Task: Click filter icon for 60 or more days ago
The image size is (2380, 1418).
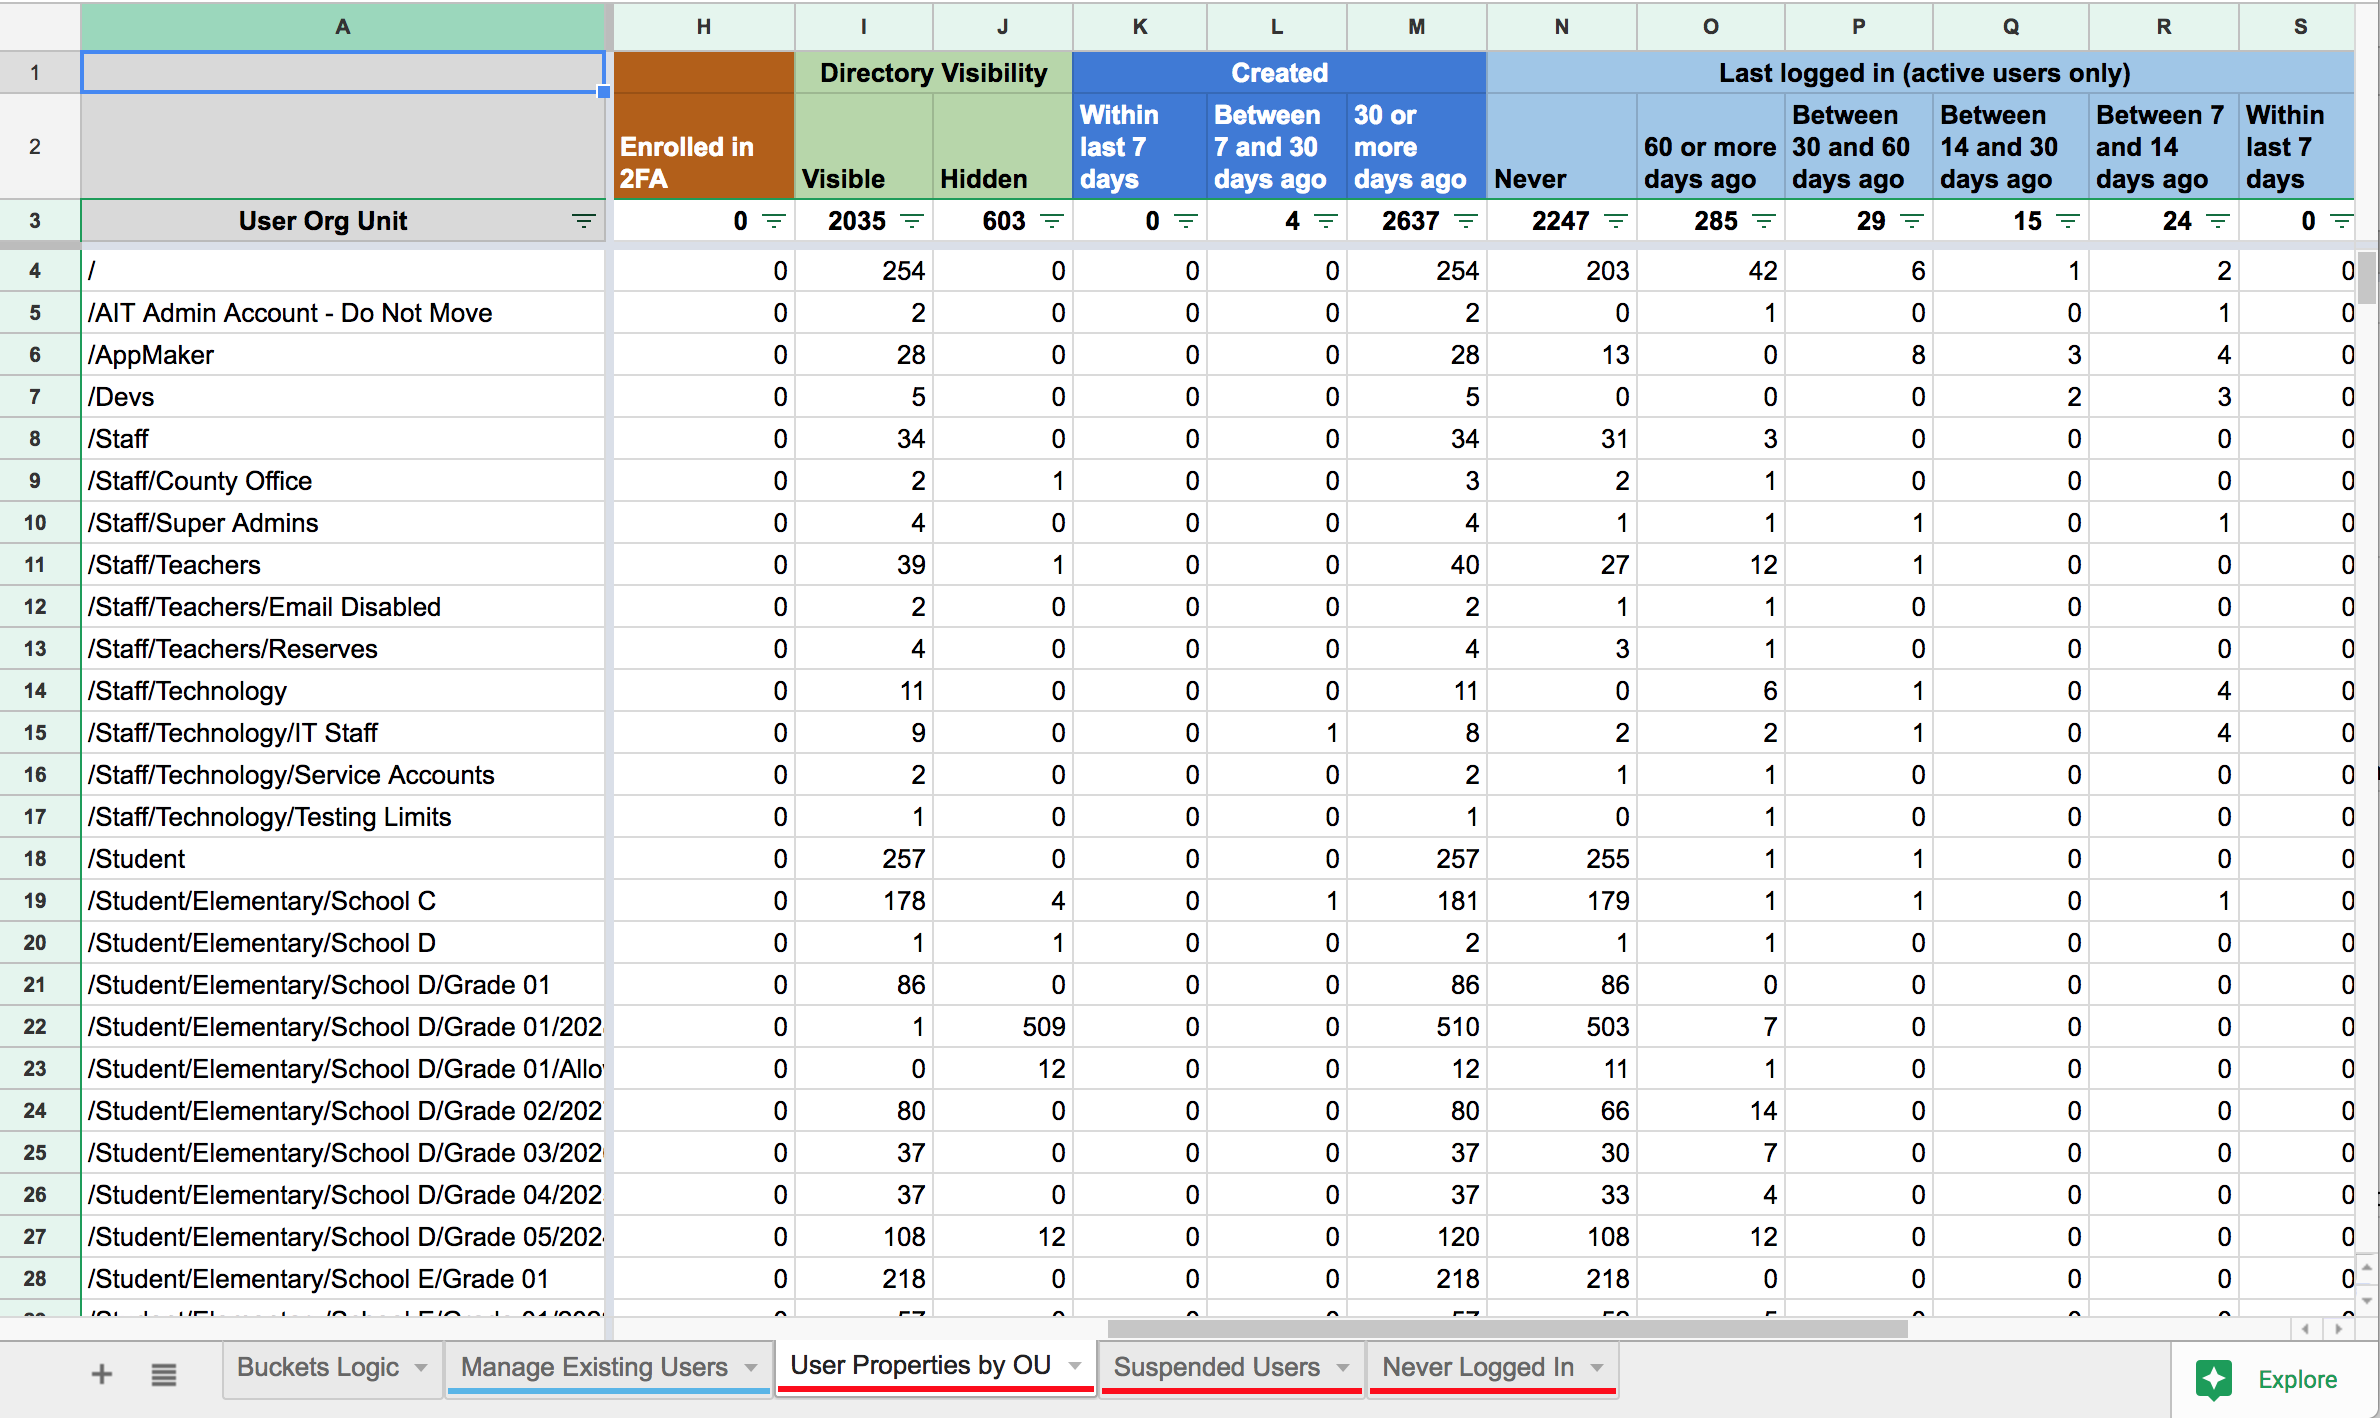Action: click(1764, 221)
